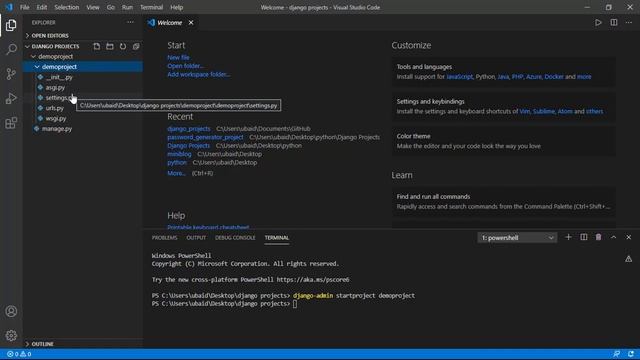This screenshot has width=640, height=360.
Task: Click the notifications icon in status bar
Action: pyautogui.click(x=631, y=354)
